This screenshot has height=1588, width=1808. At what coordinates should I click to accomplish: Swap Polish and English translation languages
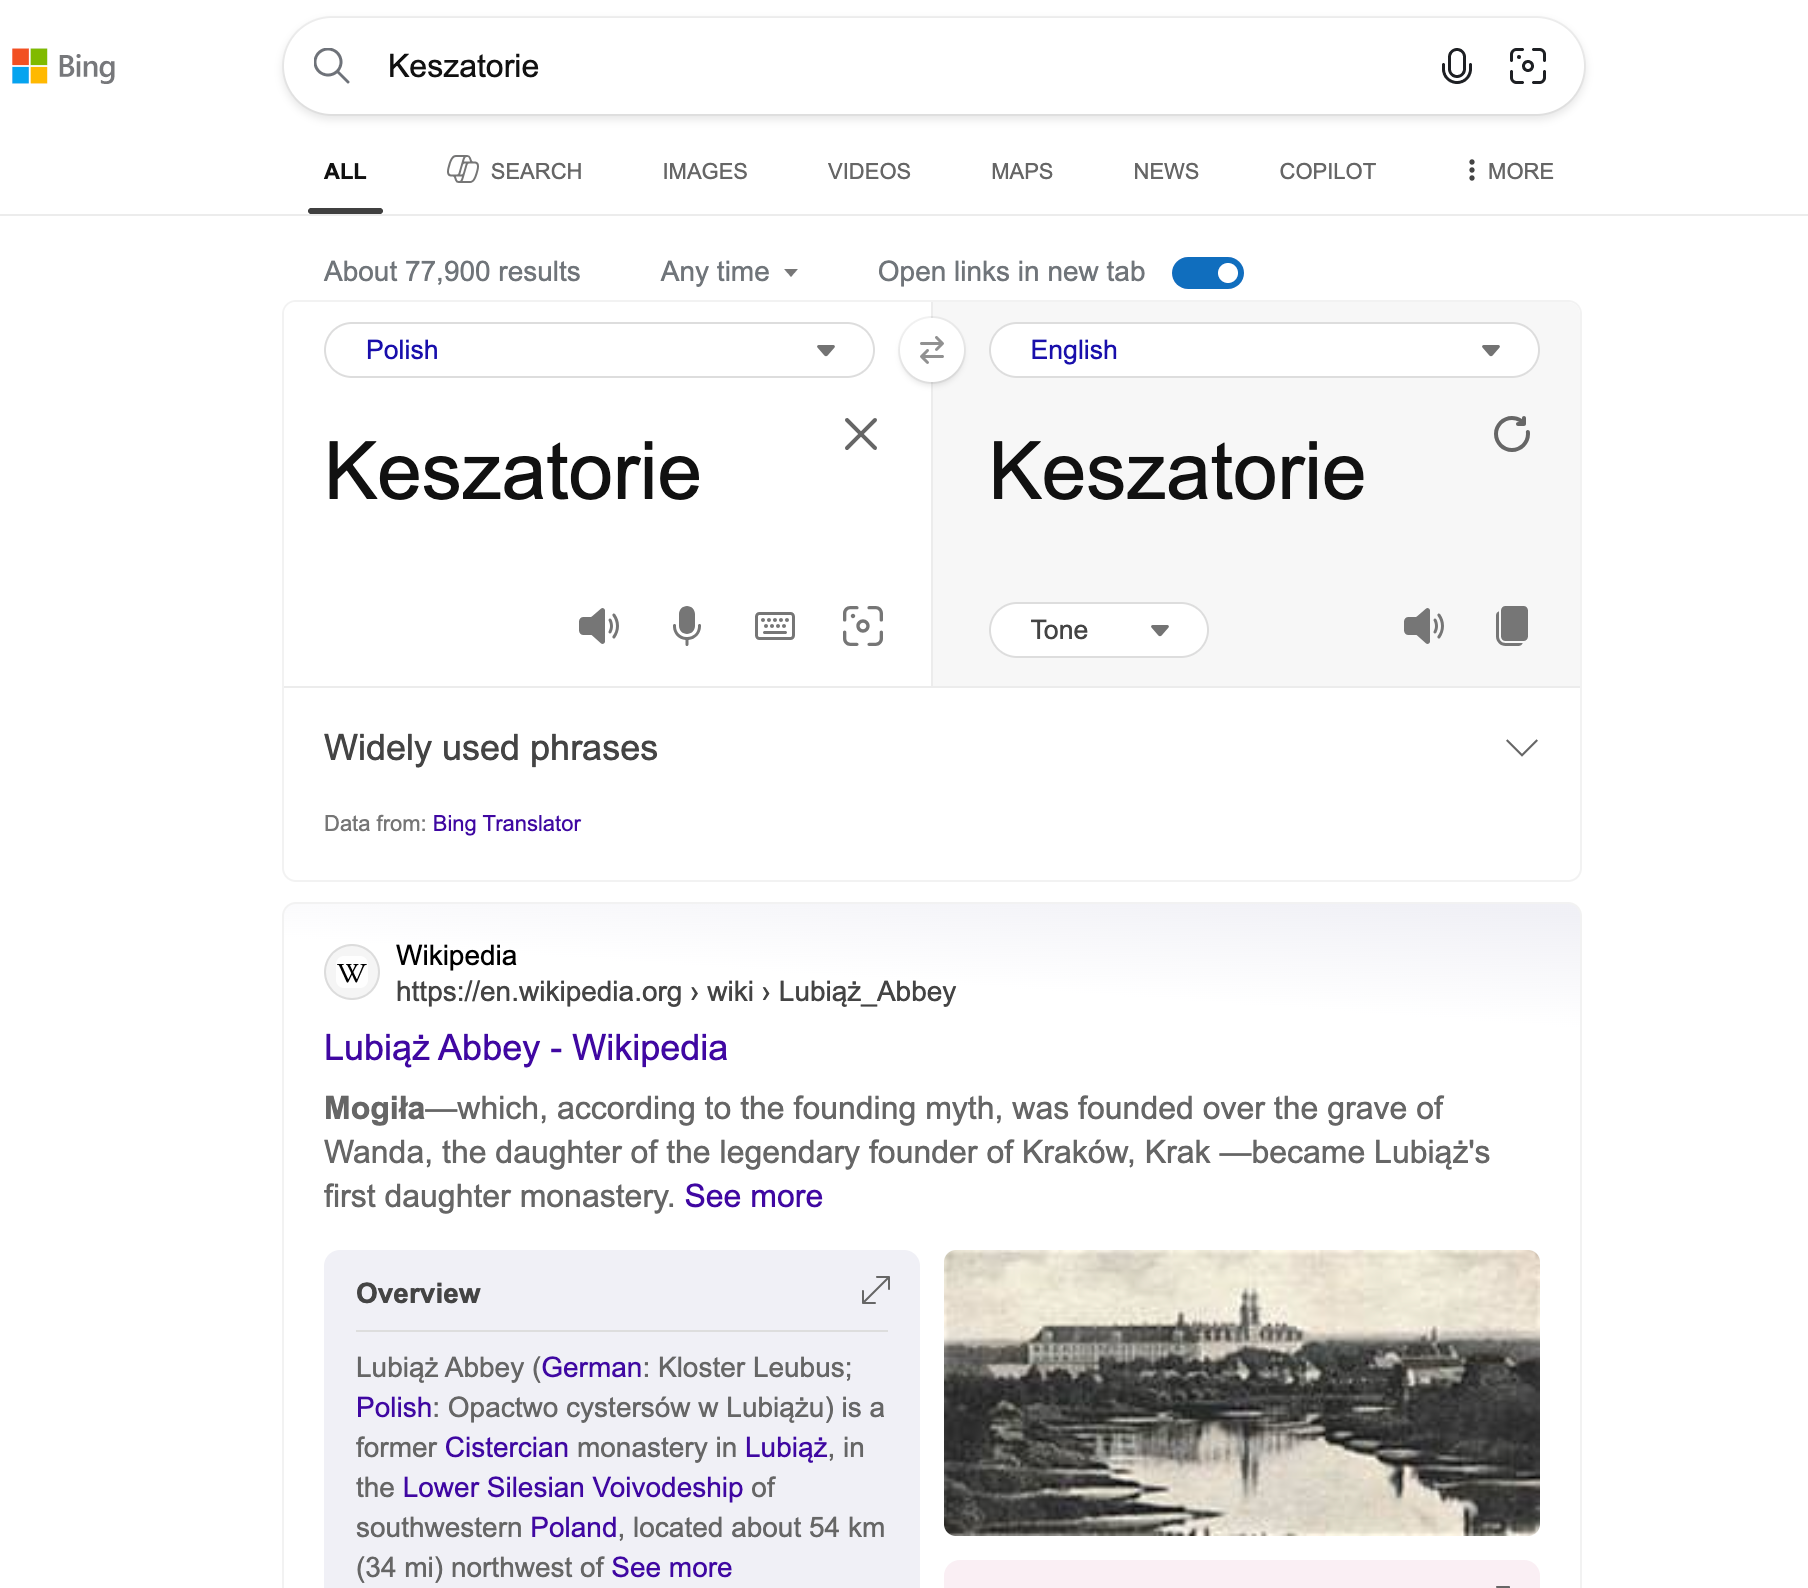pos(931,350)
